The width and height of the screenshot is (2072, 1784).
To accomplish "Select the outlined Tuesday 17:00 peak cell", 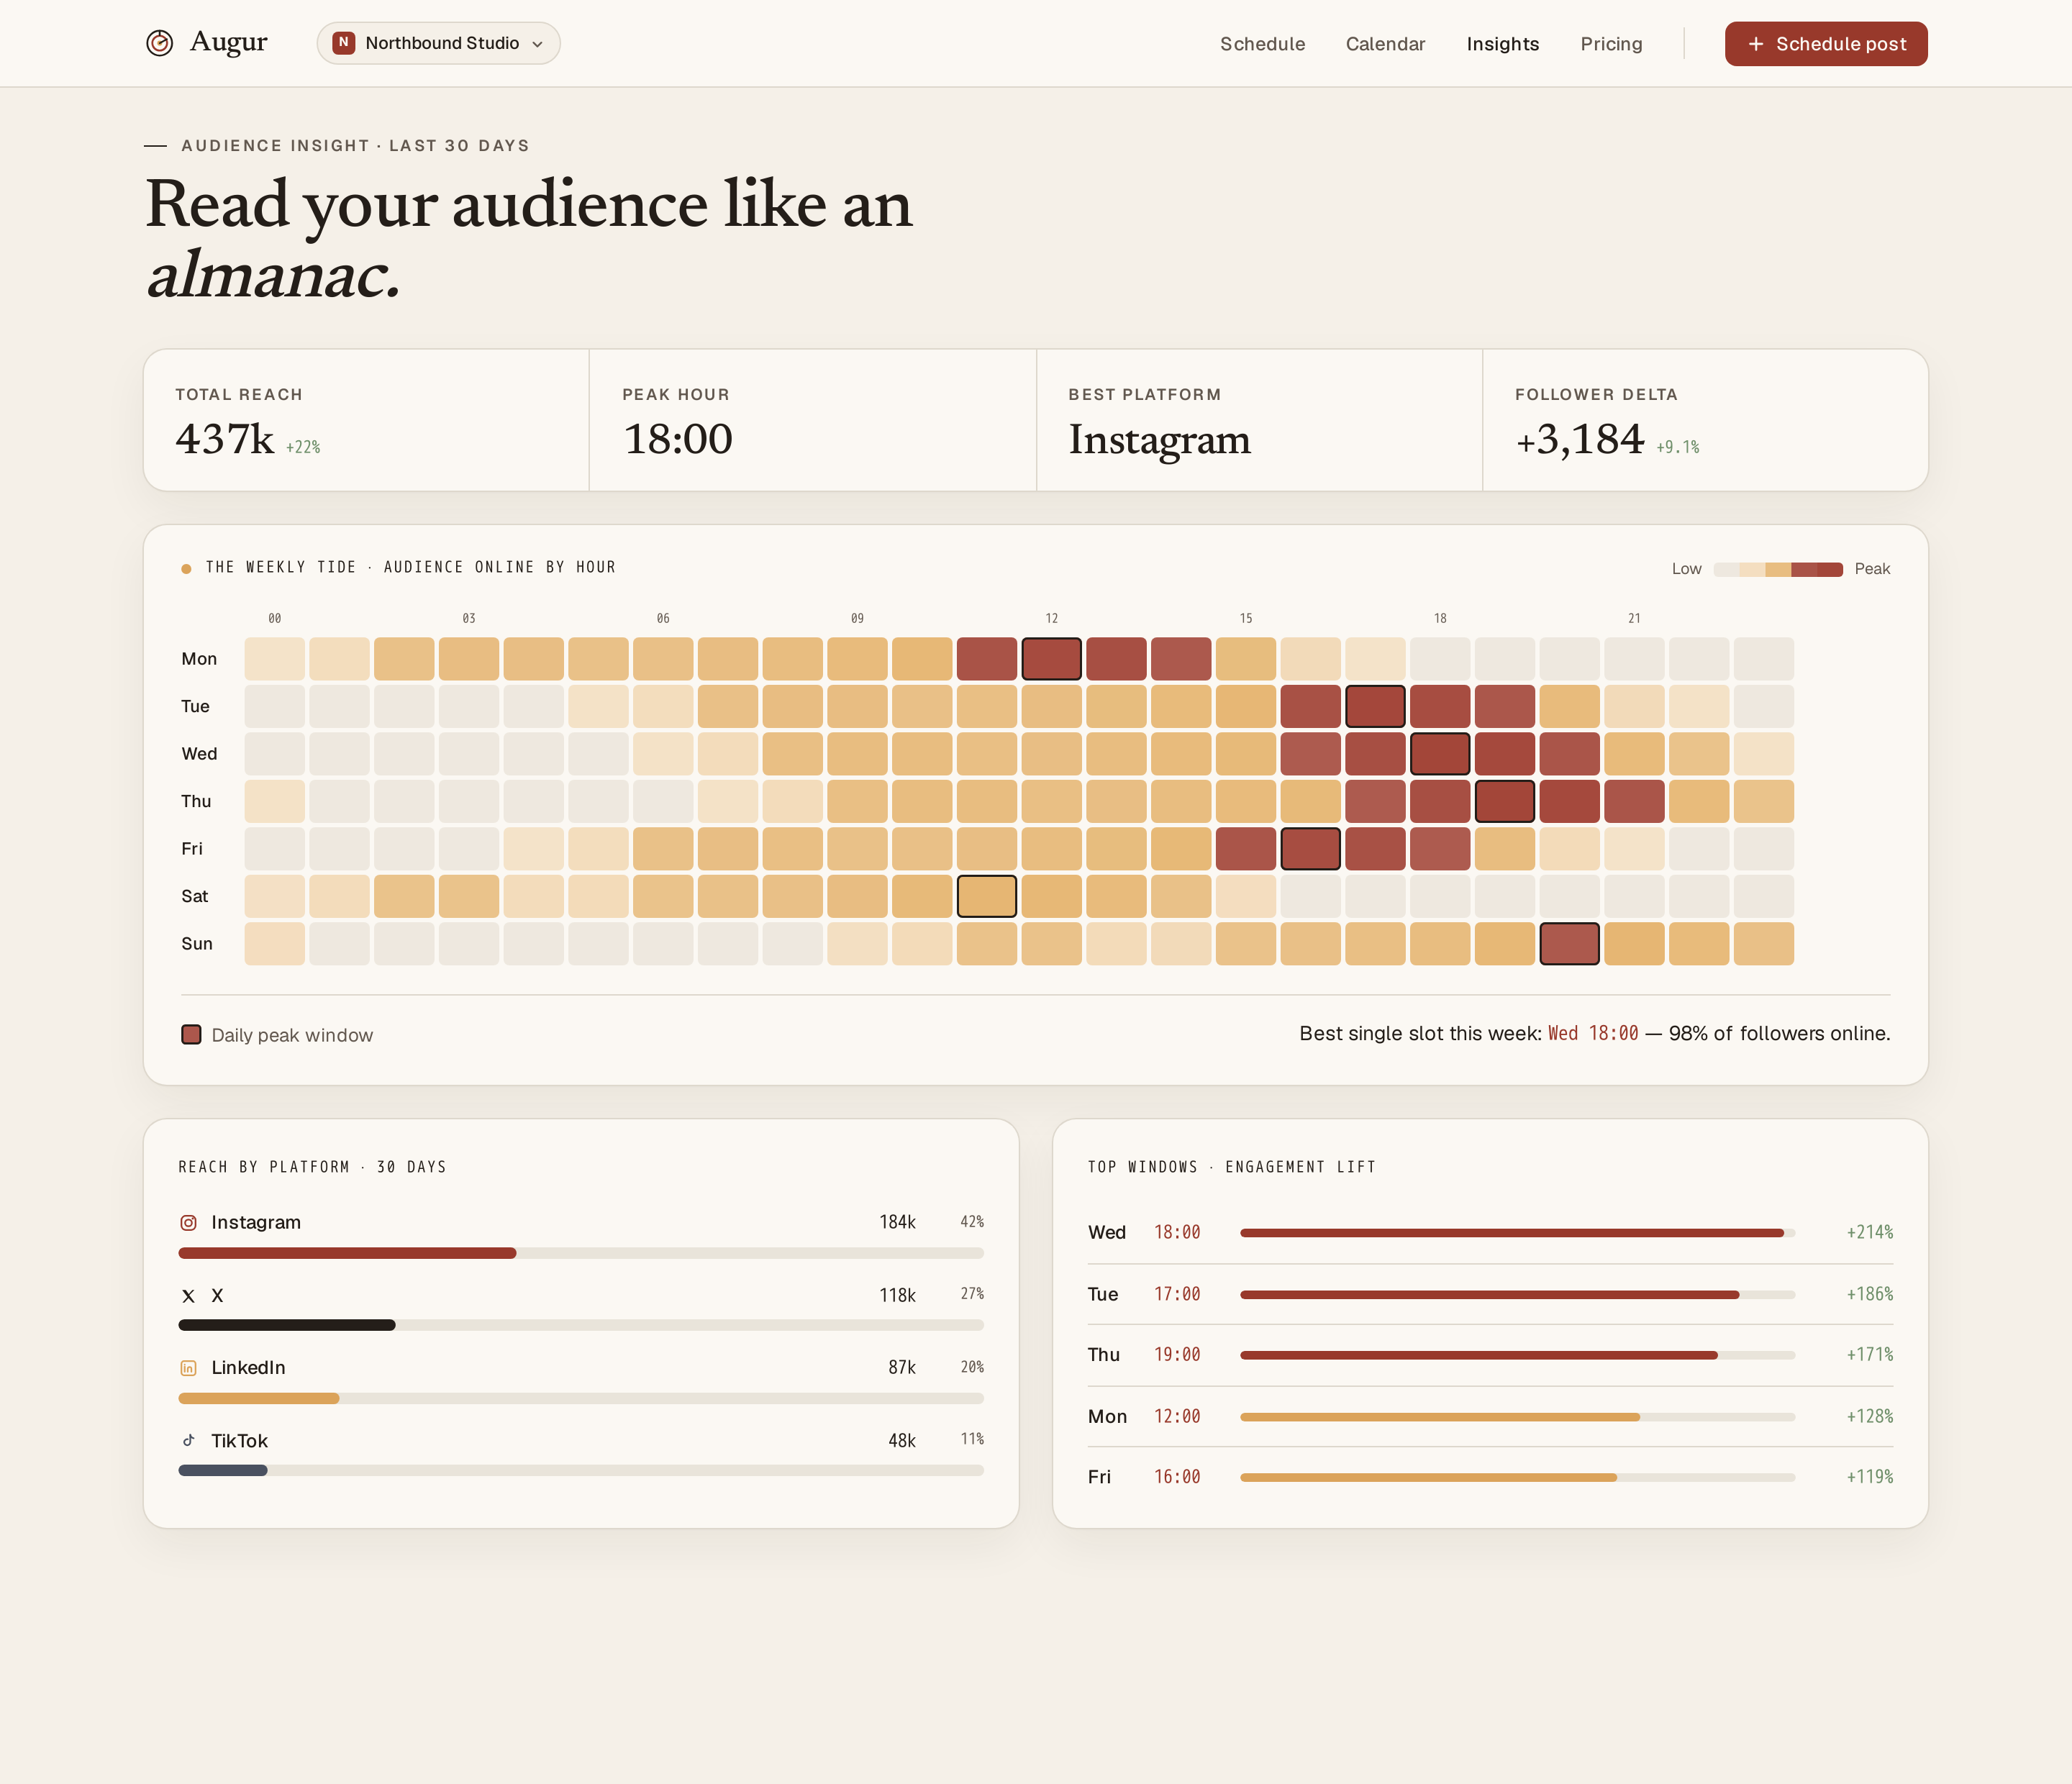I will 1375,706.
